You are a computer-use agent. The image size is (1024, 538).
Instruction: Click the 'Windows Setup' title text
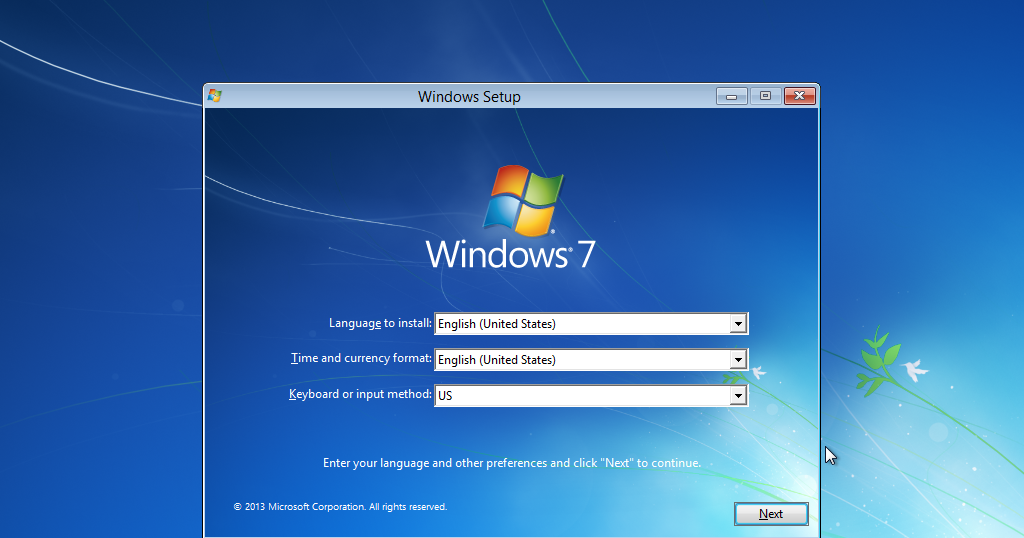coord(469,97)
